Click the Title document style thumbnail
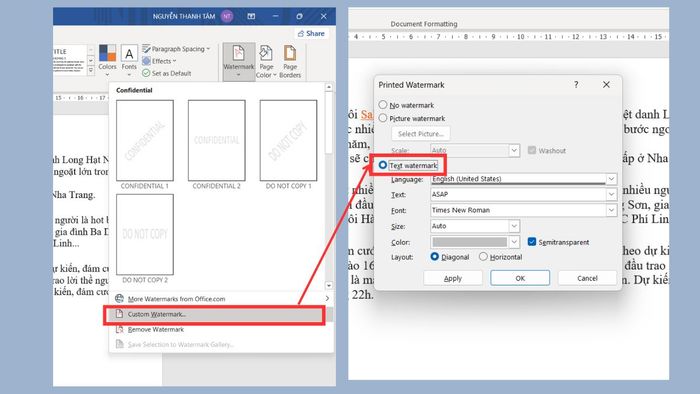This screenshot has width=700, height=394. tap(70, 59)
